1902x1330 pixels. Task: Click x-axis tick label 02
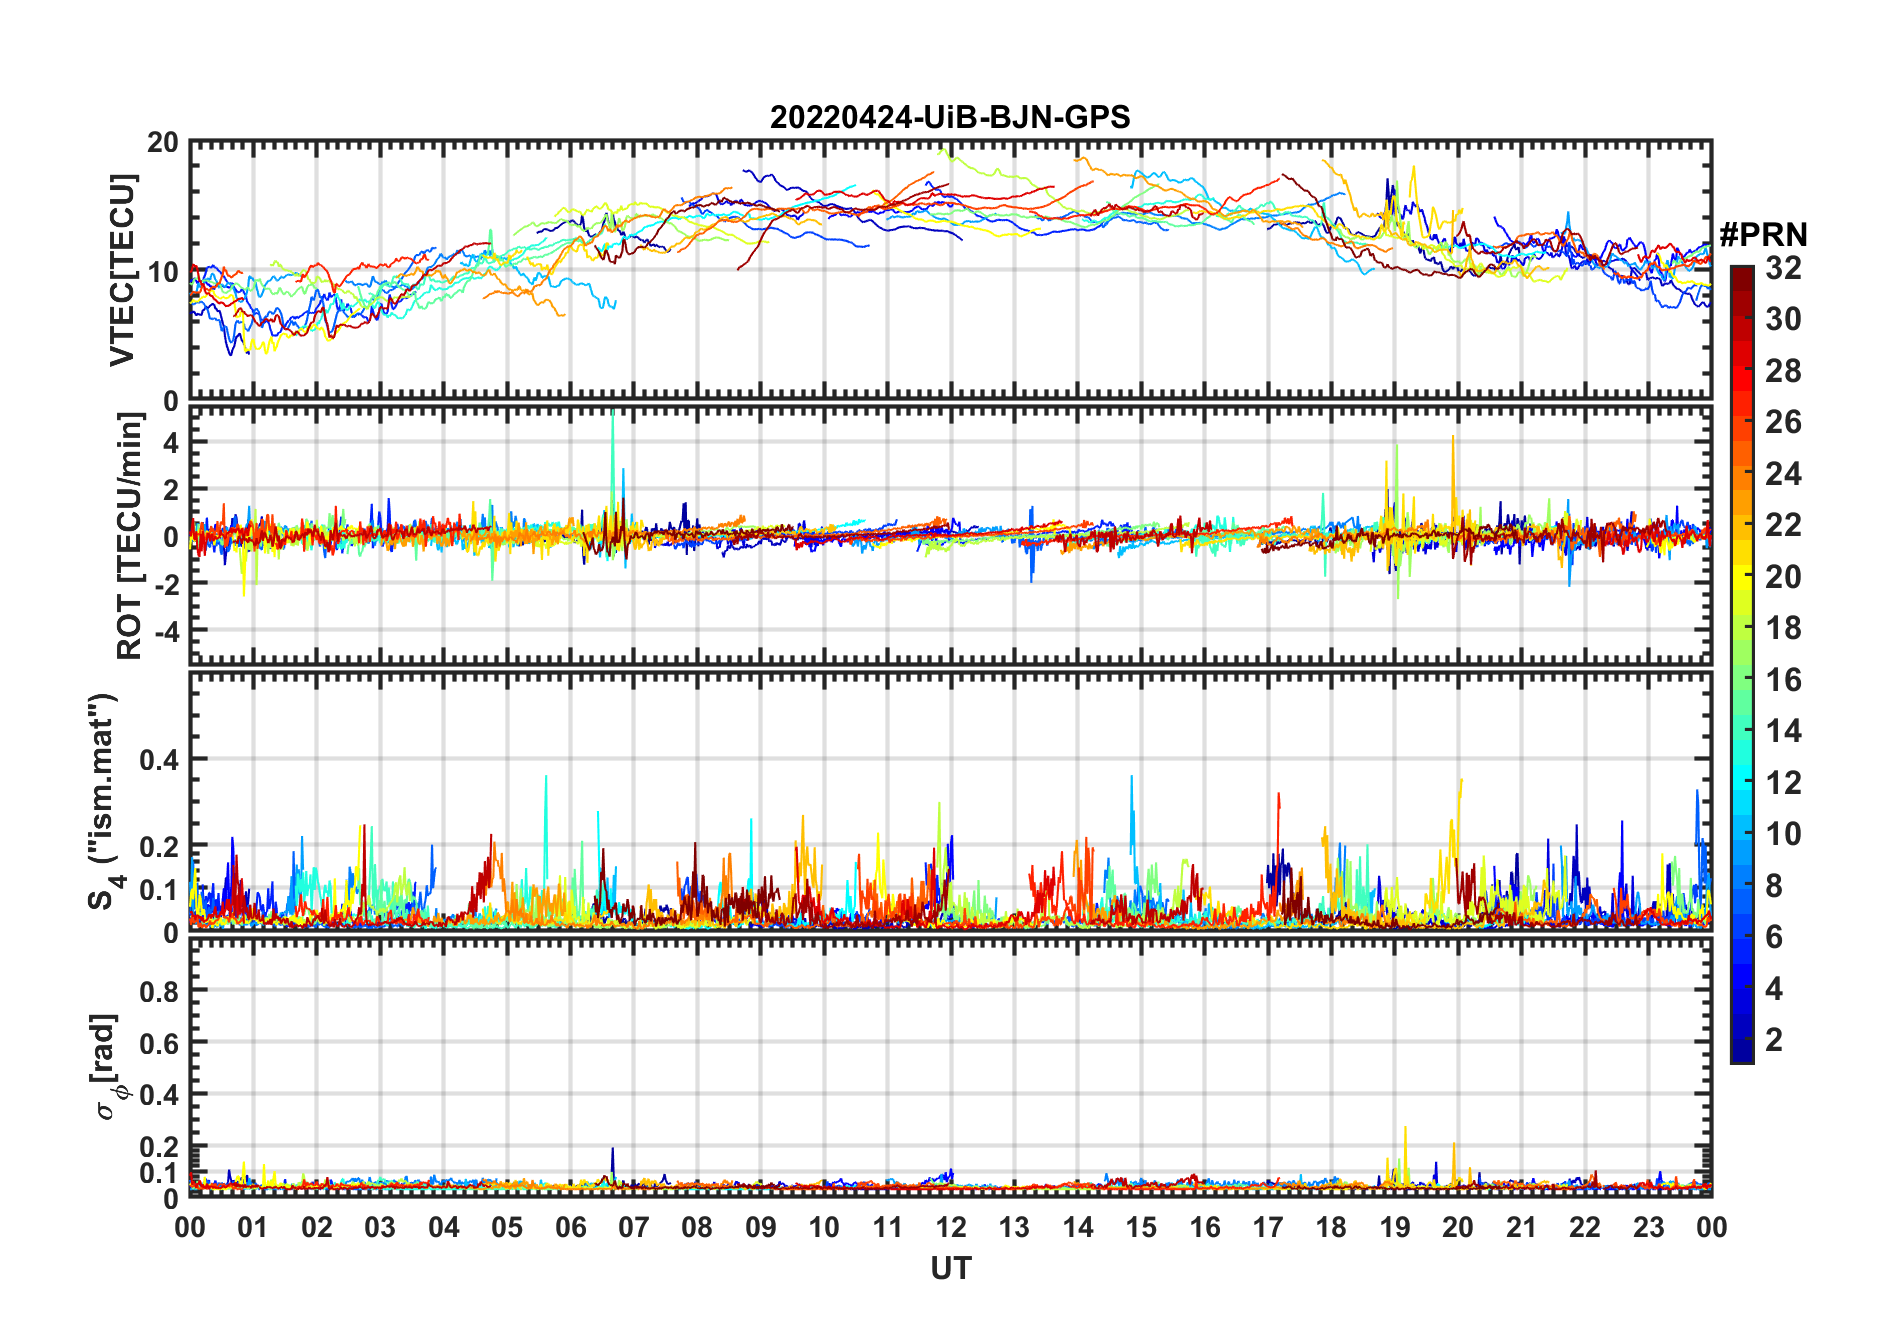[x=317, y=1227]
